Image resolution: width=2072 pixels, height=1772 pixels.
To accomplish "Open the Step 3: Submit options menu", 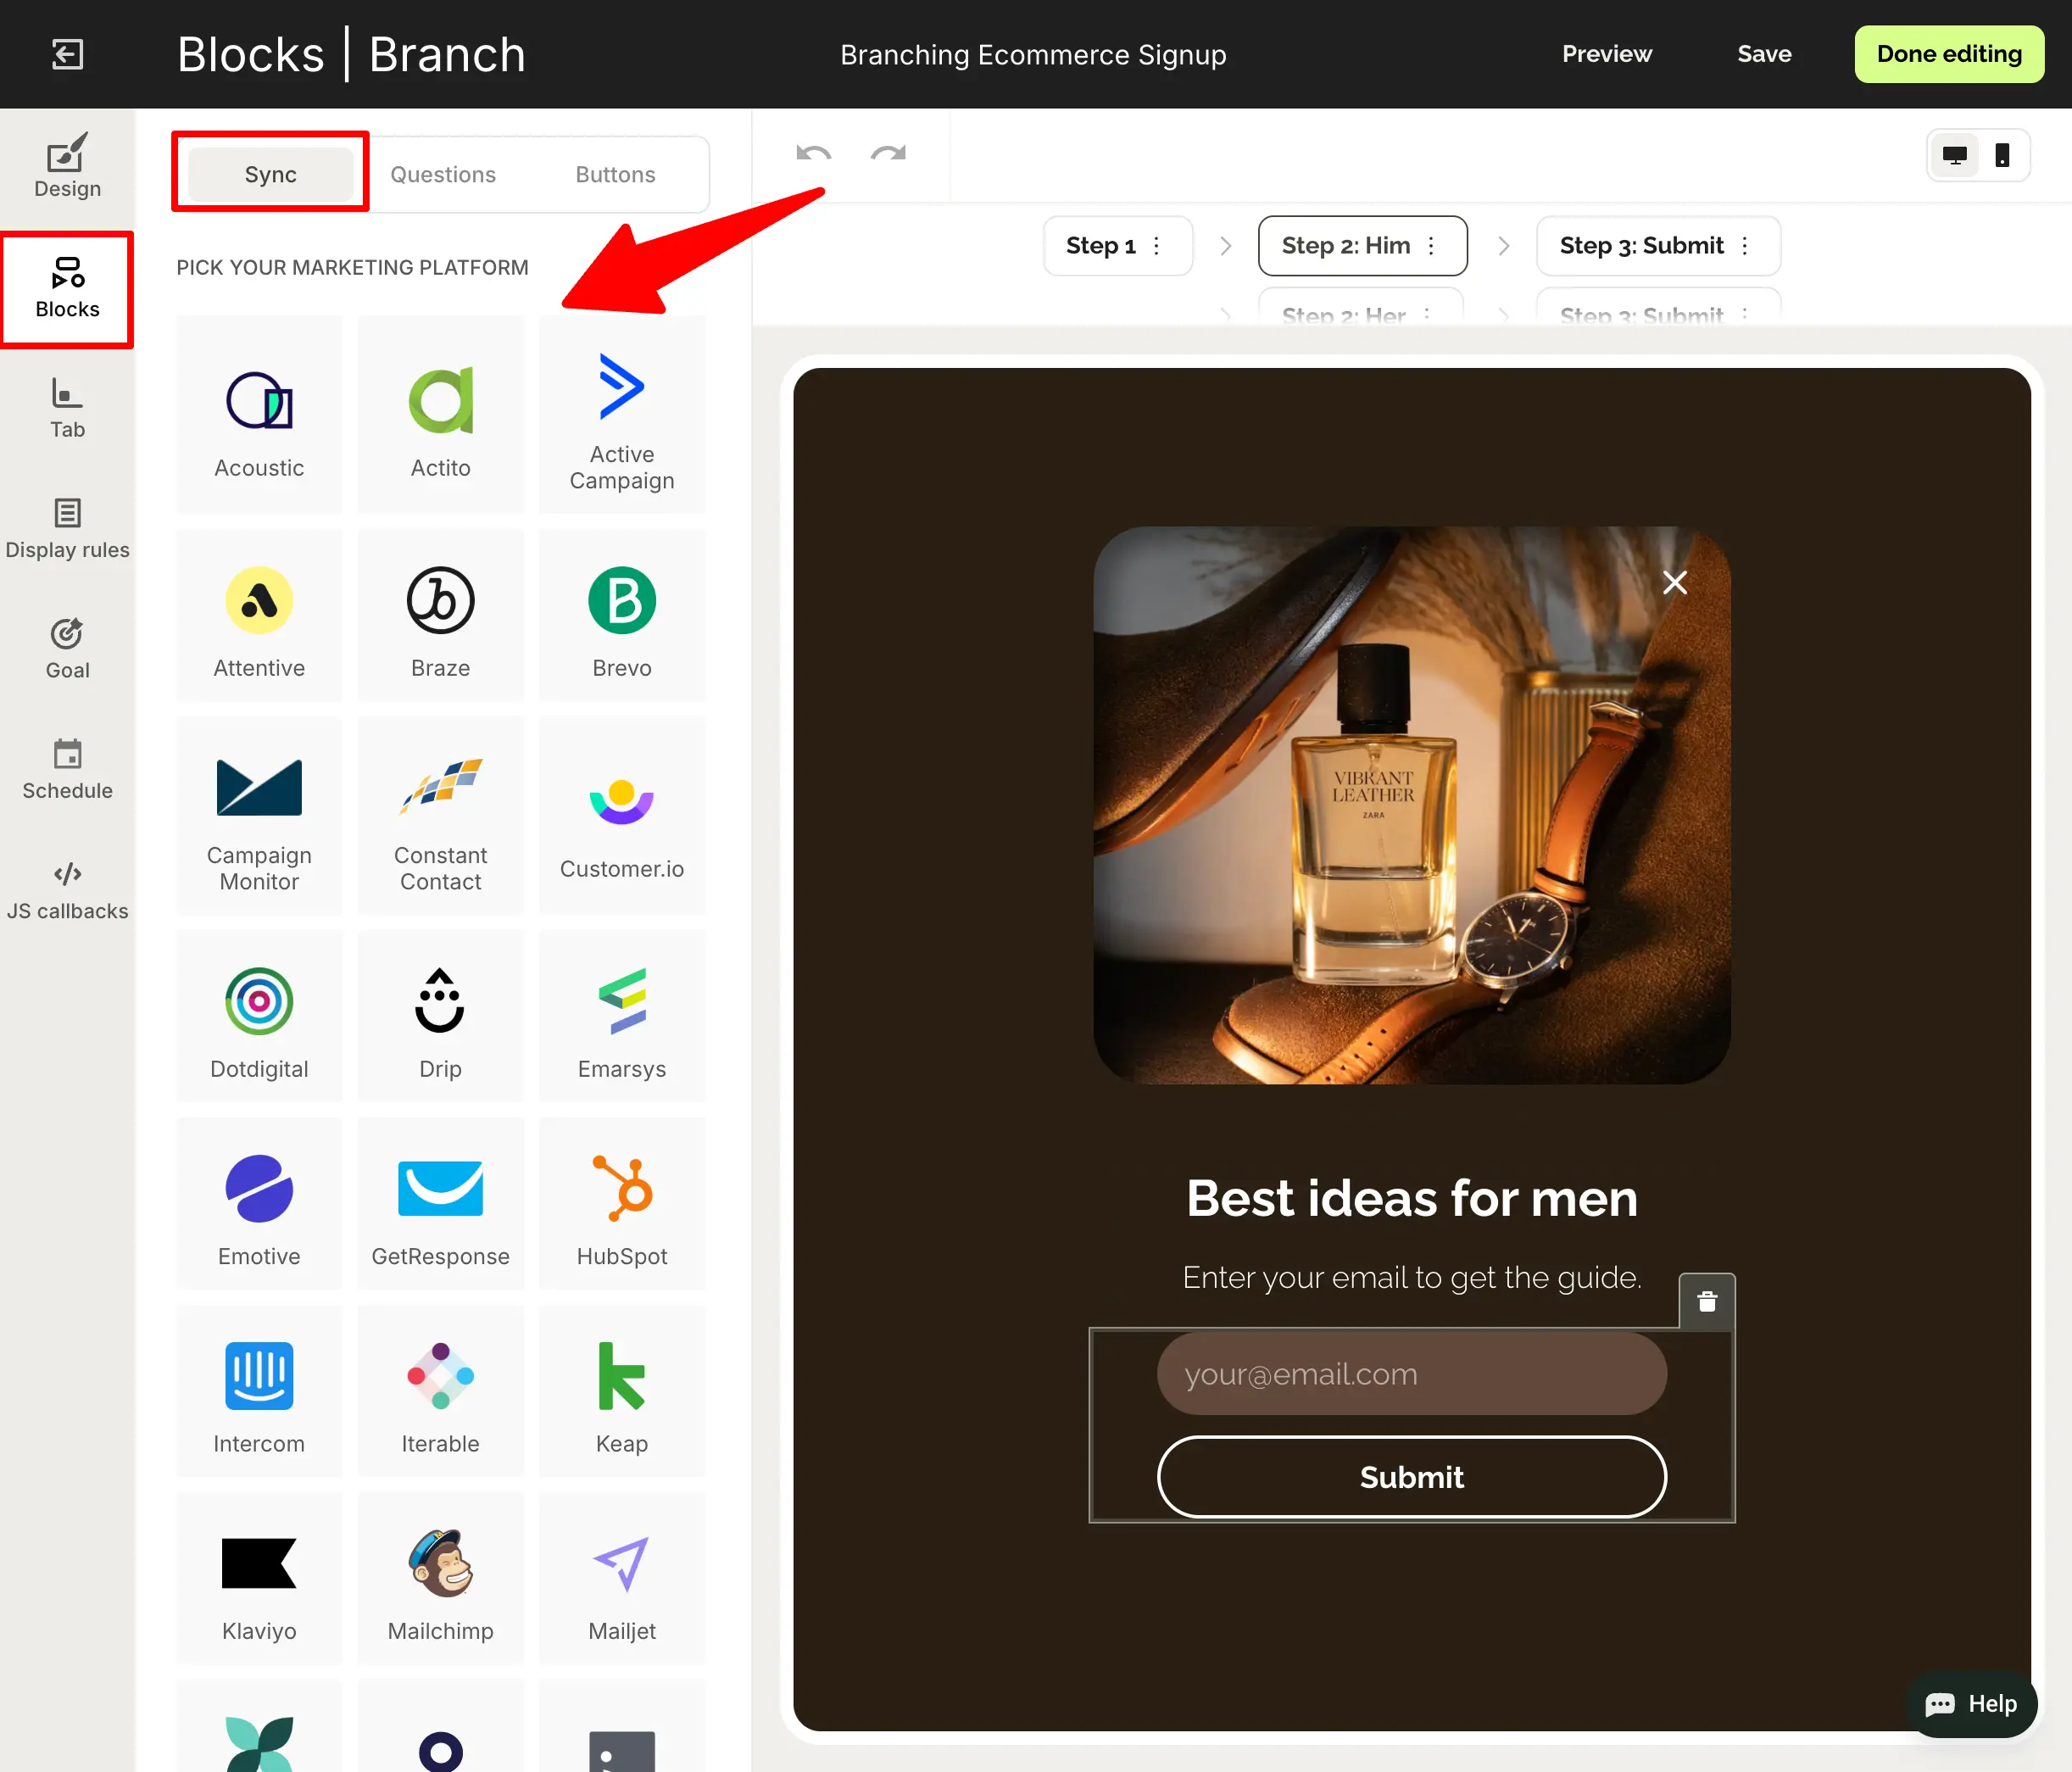I will [x=1746, y=245].
